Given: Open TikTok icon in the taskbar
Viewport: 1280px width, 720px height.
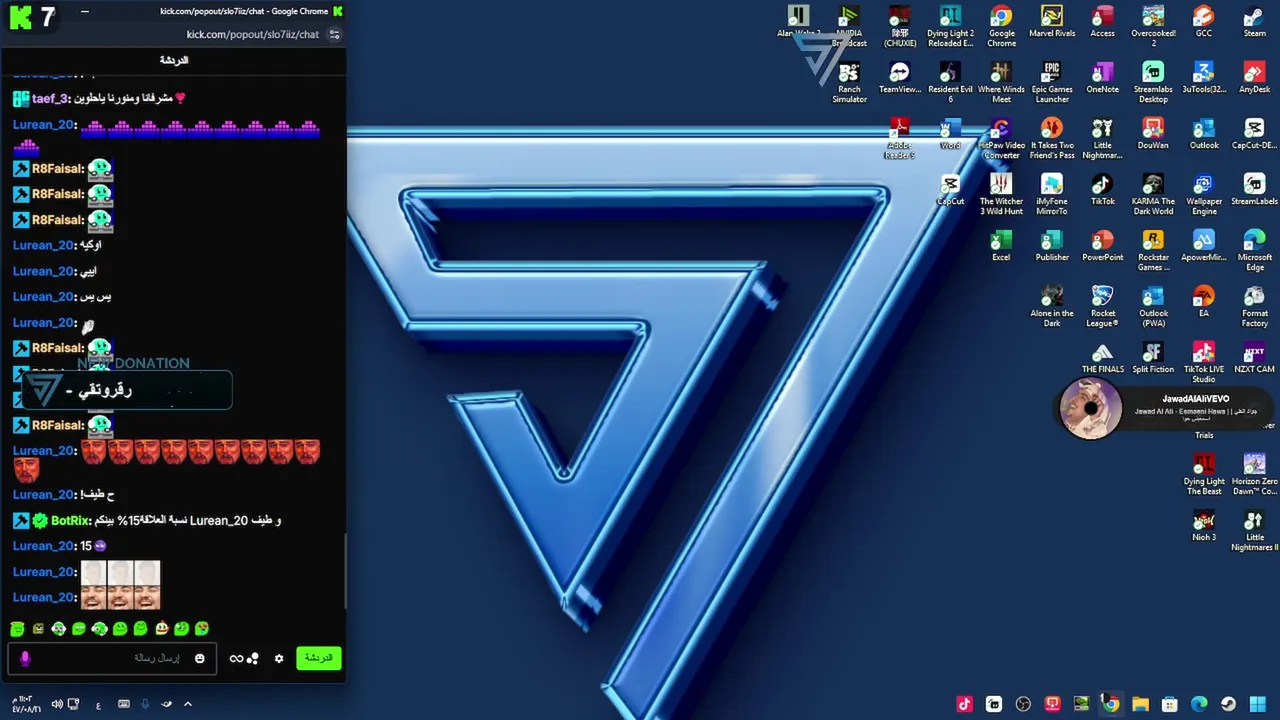Looking at the screenshot, I should coord(964,704).
